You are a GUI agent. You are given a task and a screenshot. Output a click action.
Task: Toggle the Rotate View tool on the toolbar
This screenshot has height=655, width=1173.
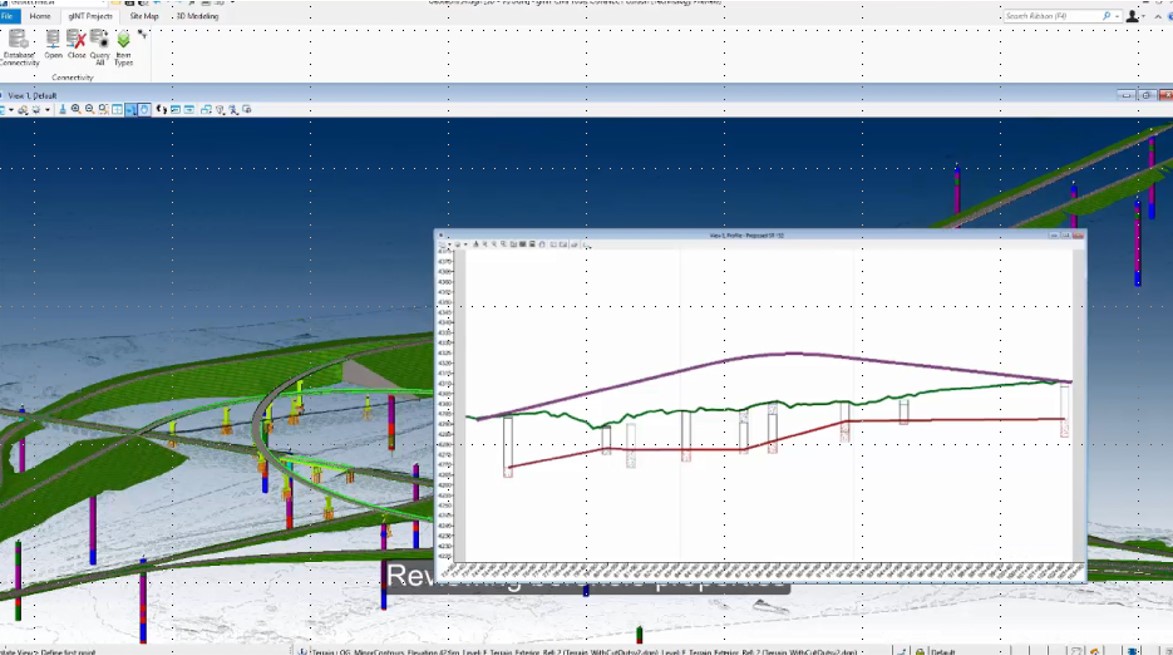(131, 108)
